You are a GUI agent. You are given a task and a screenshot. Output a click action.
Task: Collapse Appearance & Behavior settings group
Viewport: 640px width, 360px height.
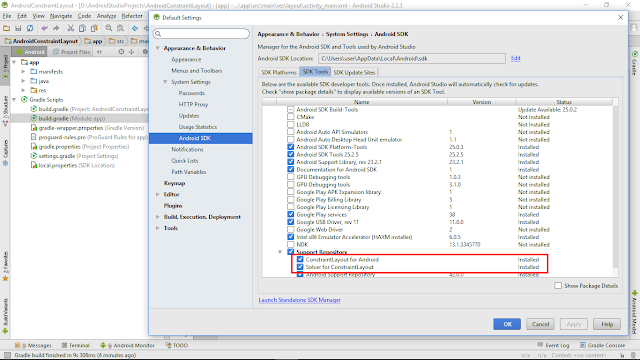click(158, 48)
